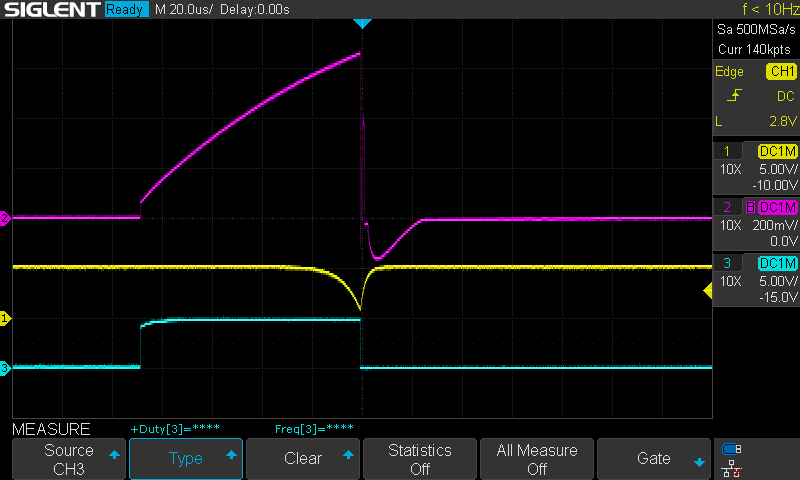
Task: Expand the Gate submenu
Action: (653, 459)
